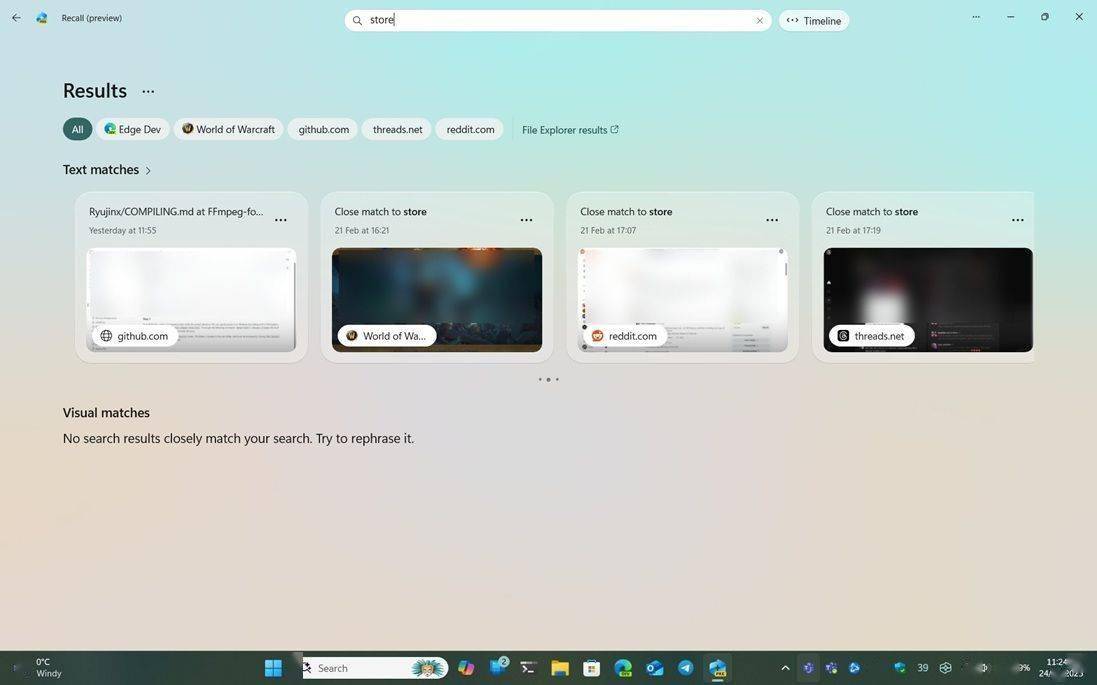1097x685 pixels.
Task: Open the taskbar app with badge 2
Action: [x=498, y=667]
